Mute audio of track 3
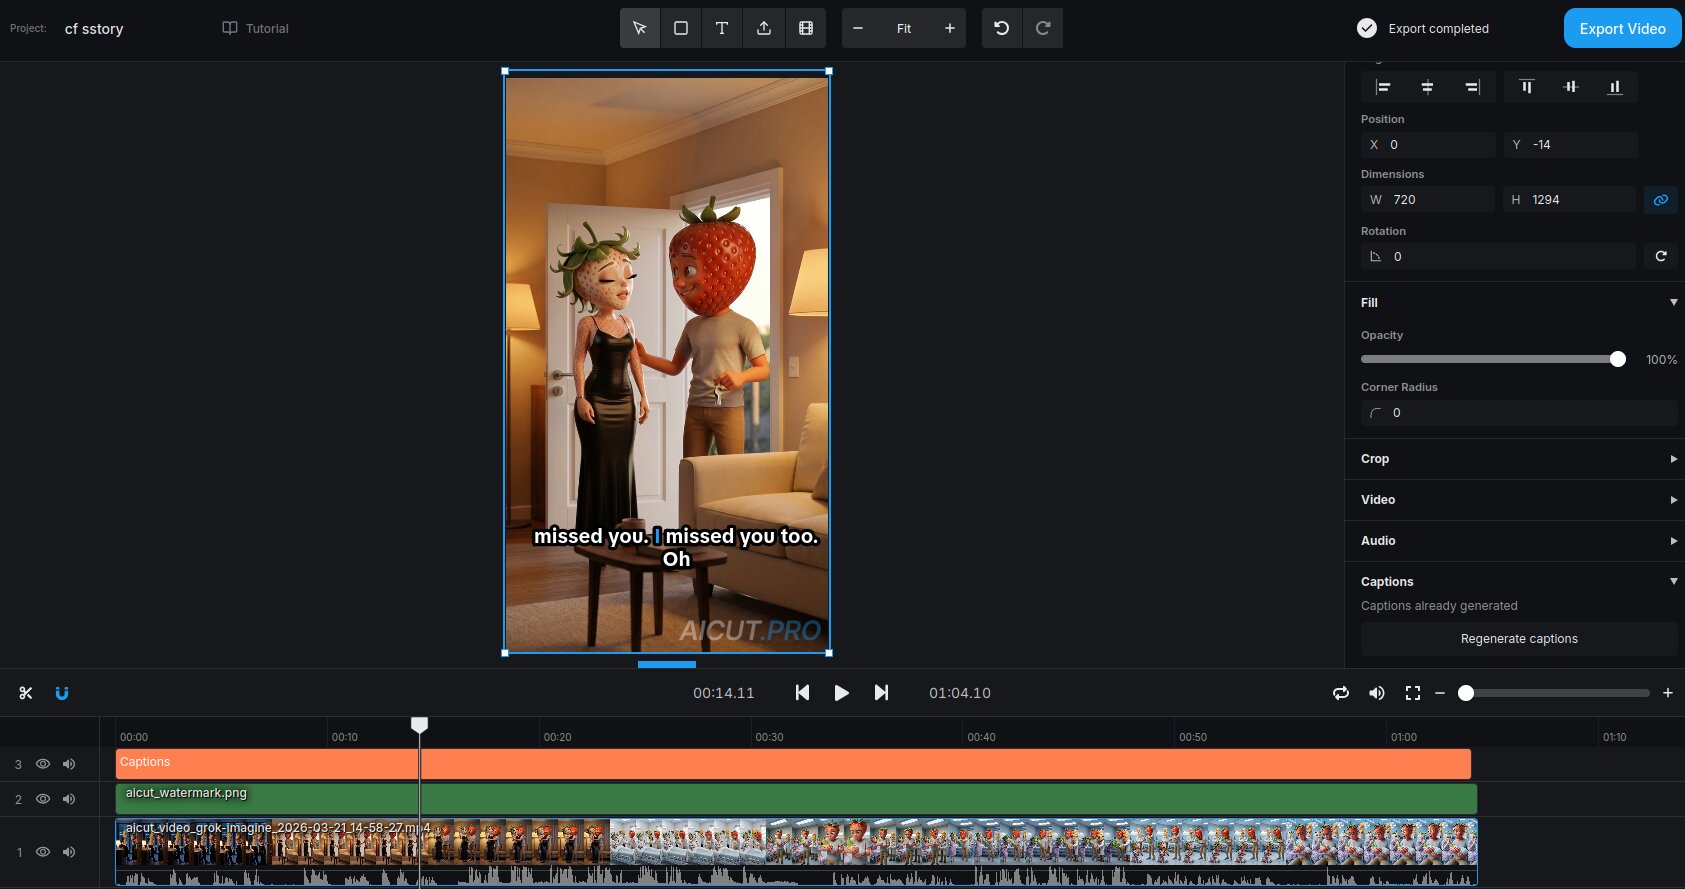The image size is (1685, 889). click(x=69, y=764)
